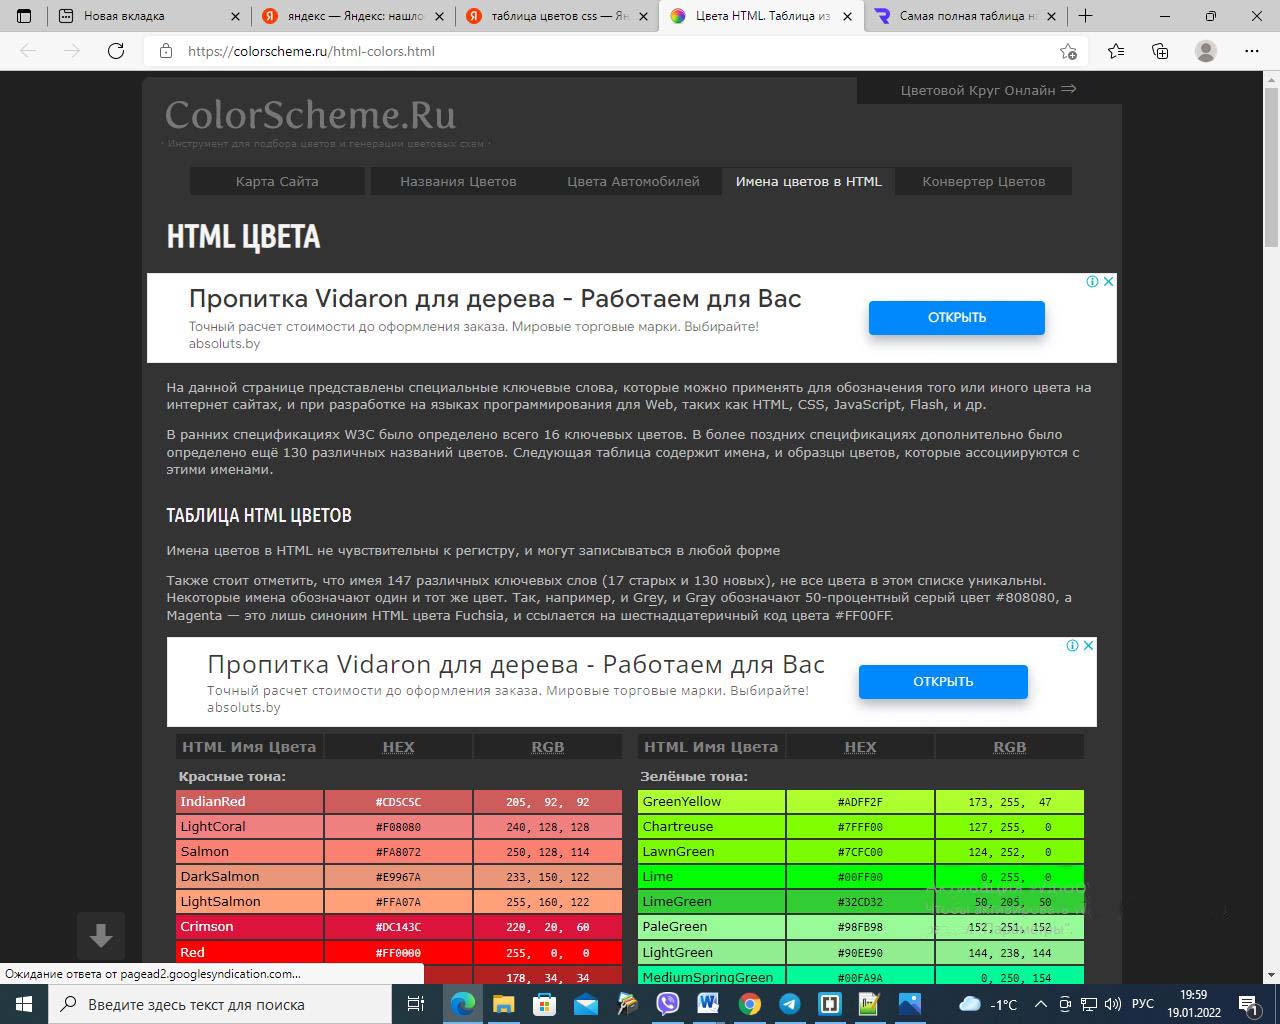Open Viber from the taskbar
1280x1024 pixels.
pos(667,1004)
